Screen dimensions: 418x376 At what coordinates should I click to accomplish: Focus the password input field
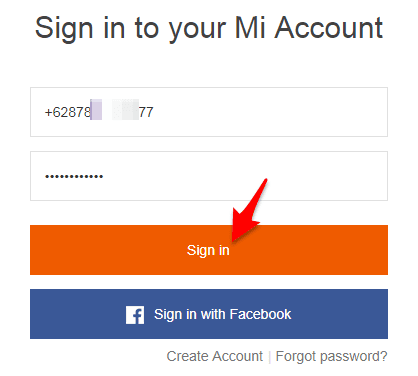tap(209, 176)
